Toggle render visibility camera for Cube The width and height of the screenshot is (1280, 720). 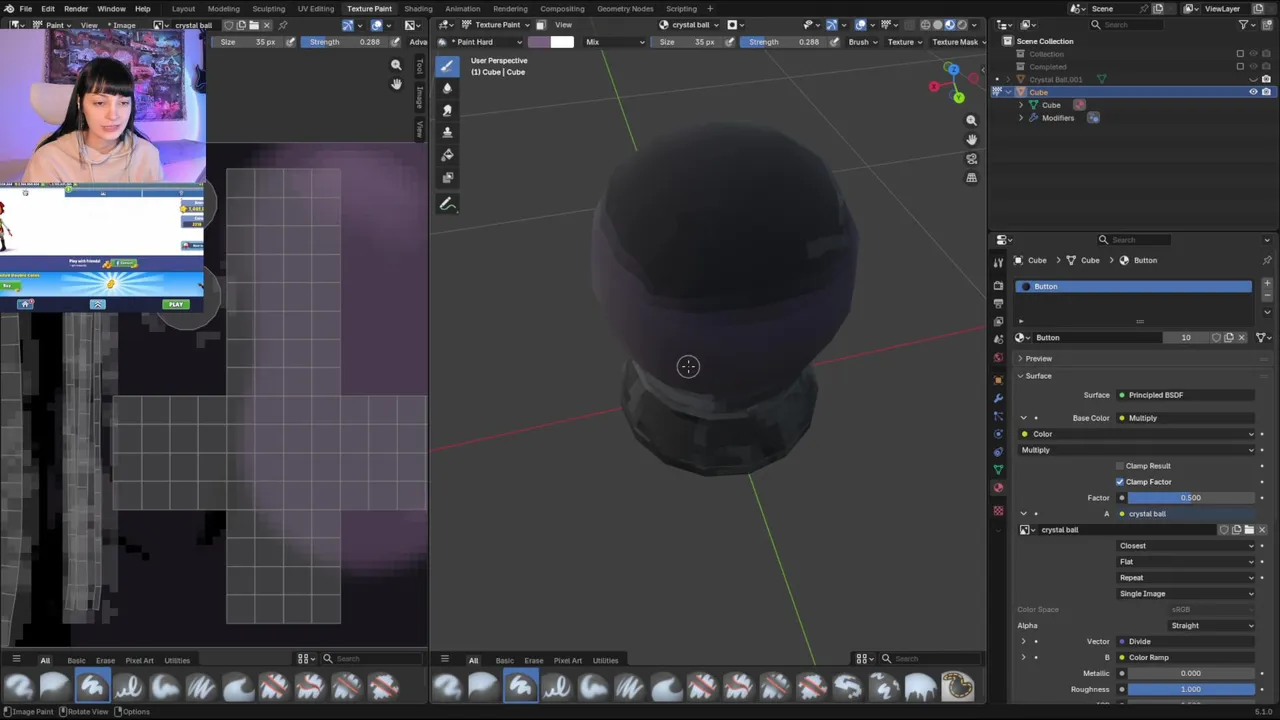[x=1266, y=92]
